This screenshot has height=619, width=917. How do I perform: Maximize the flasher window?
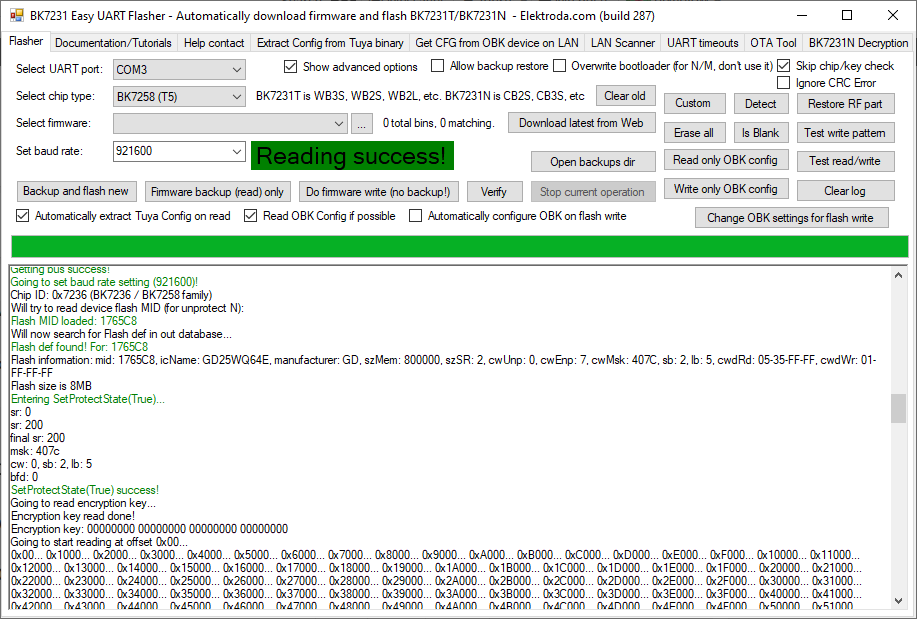[847, 16]
